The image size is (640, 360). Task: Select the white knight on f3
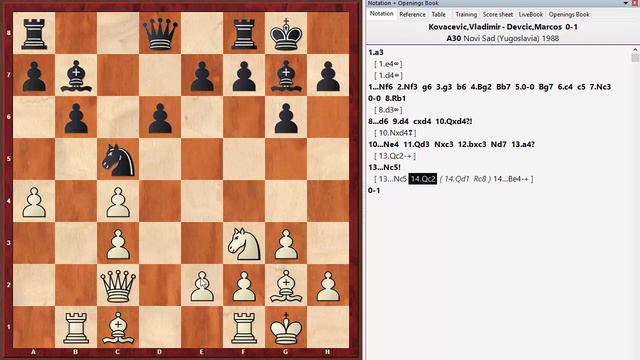(244, 243)
